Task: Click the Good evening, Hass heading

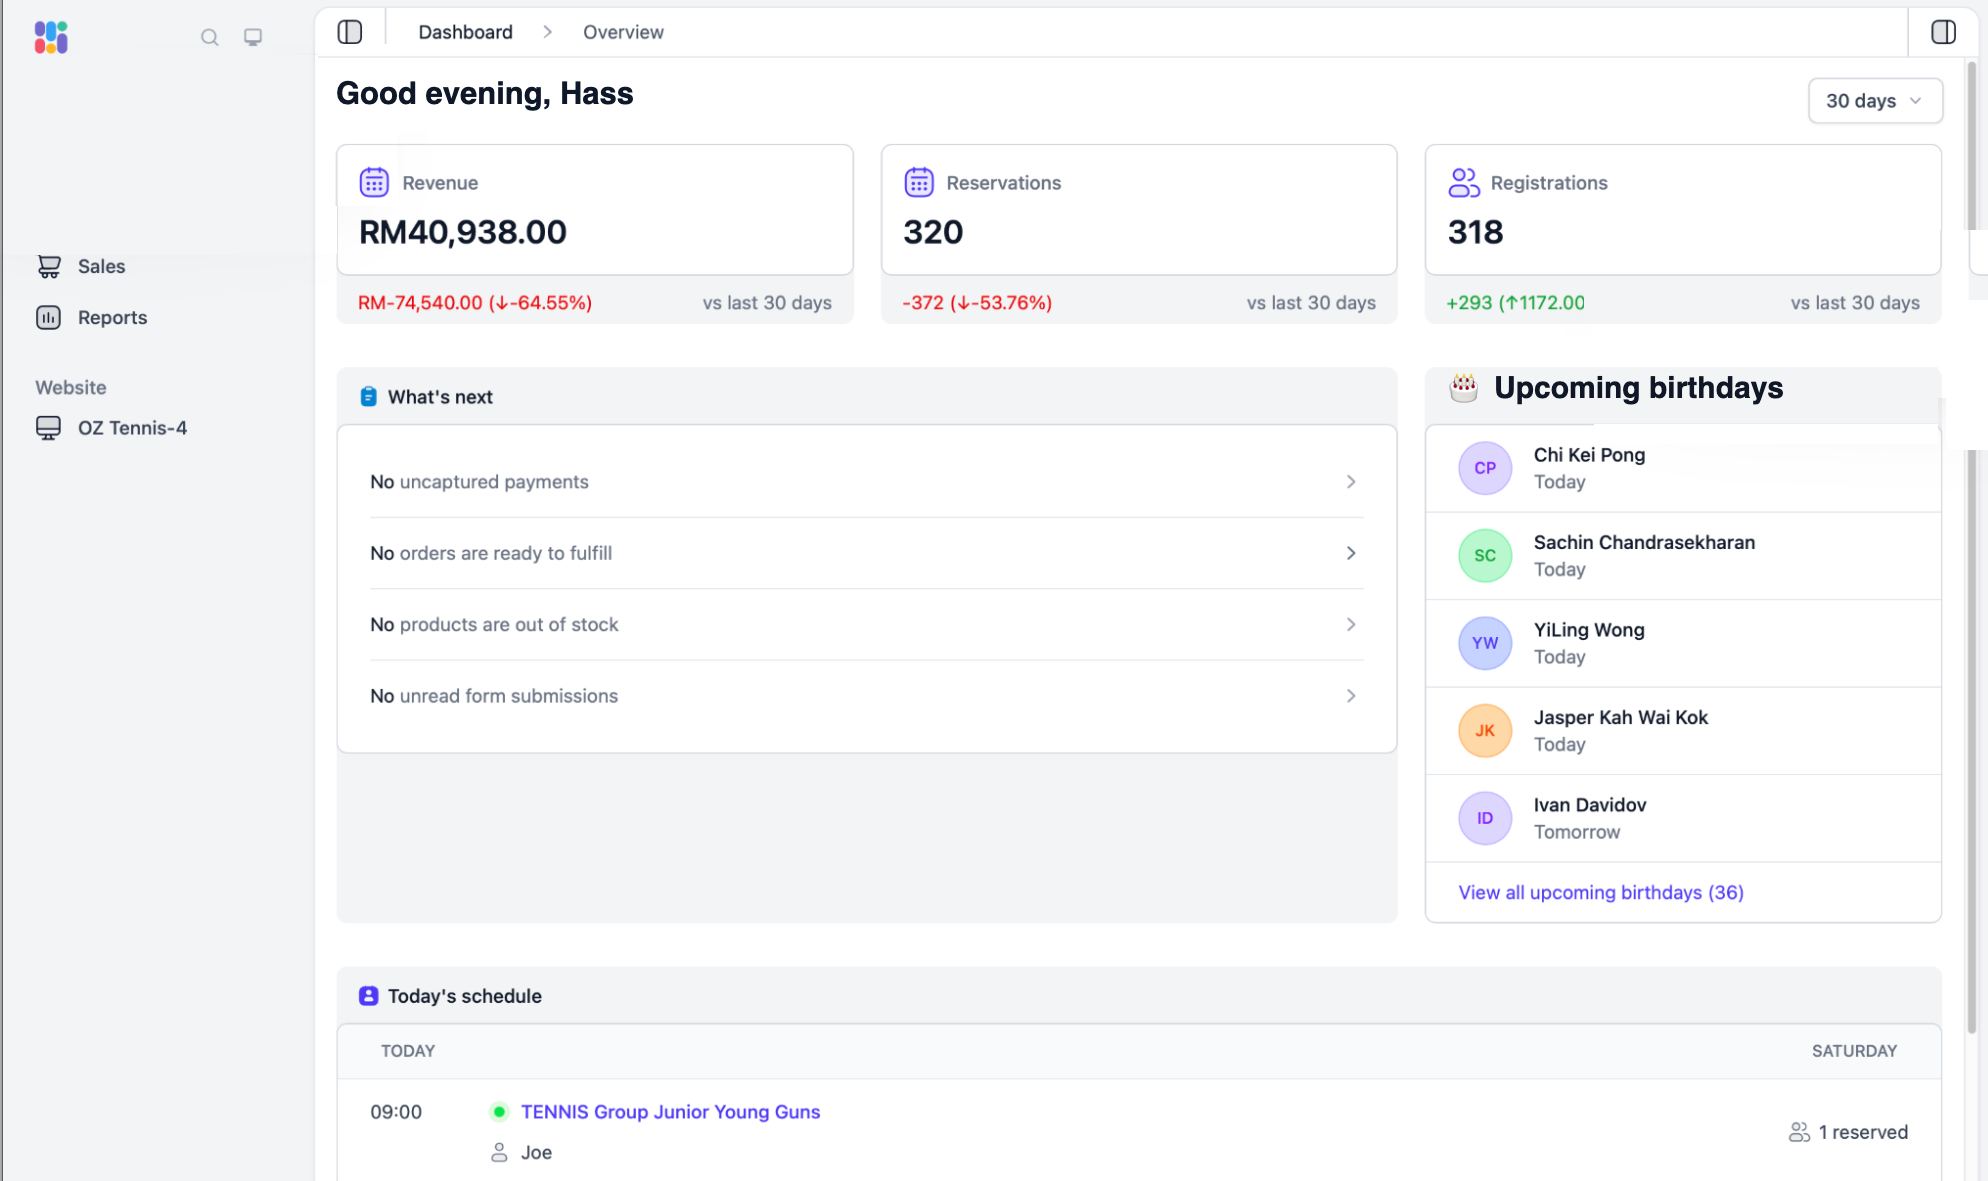Action: click(485, 93)
